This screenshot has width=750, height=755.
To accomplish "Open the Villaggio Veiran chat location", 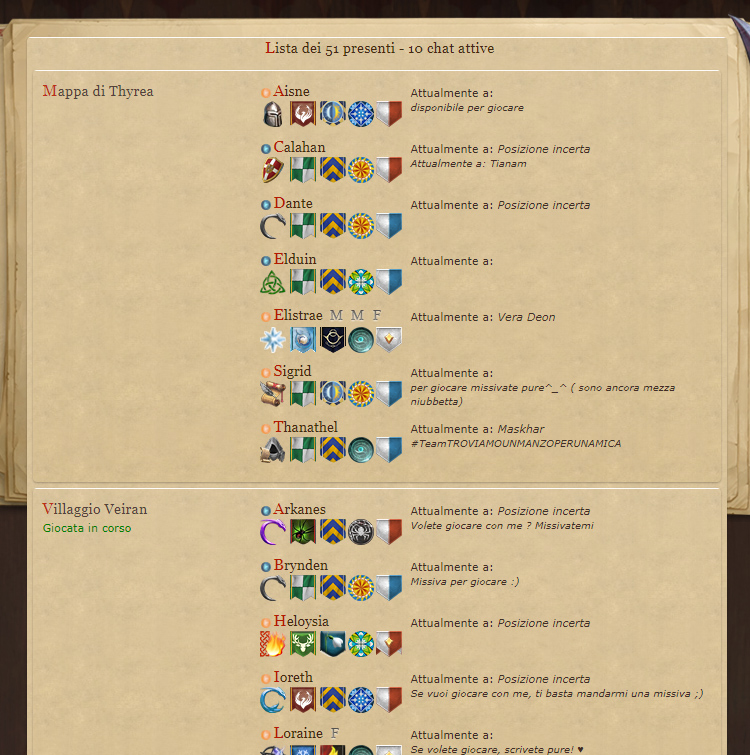I will pyautogui.click(x=94, y=509).
